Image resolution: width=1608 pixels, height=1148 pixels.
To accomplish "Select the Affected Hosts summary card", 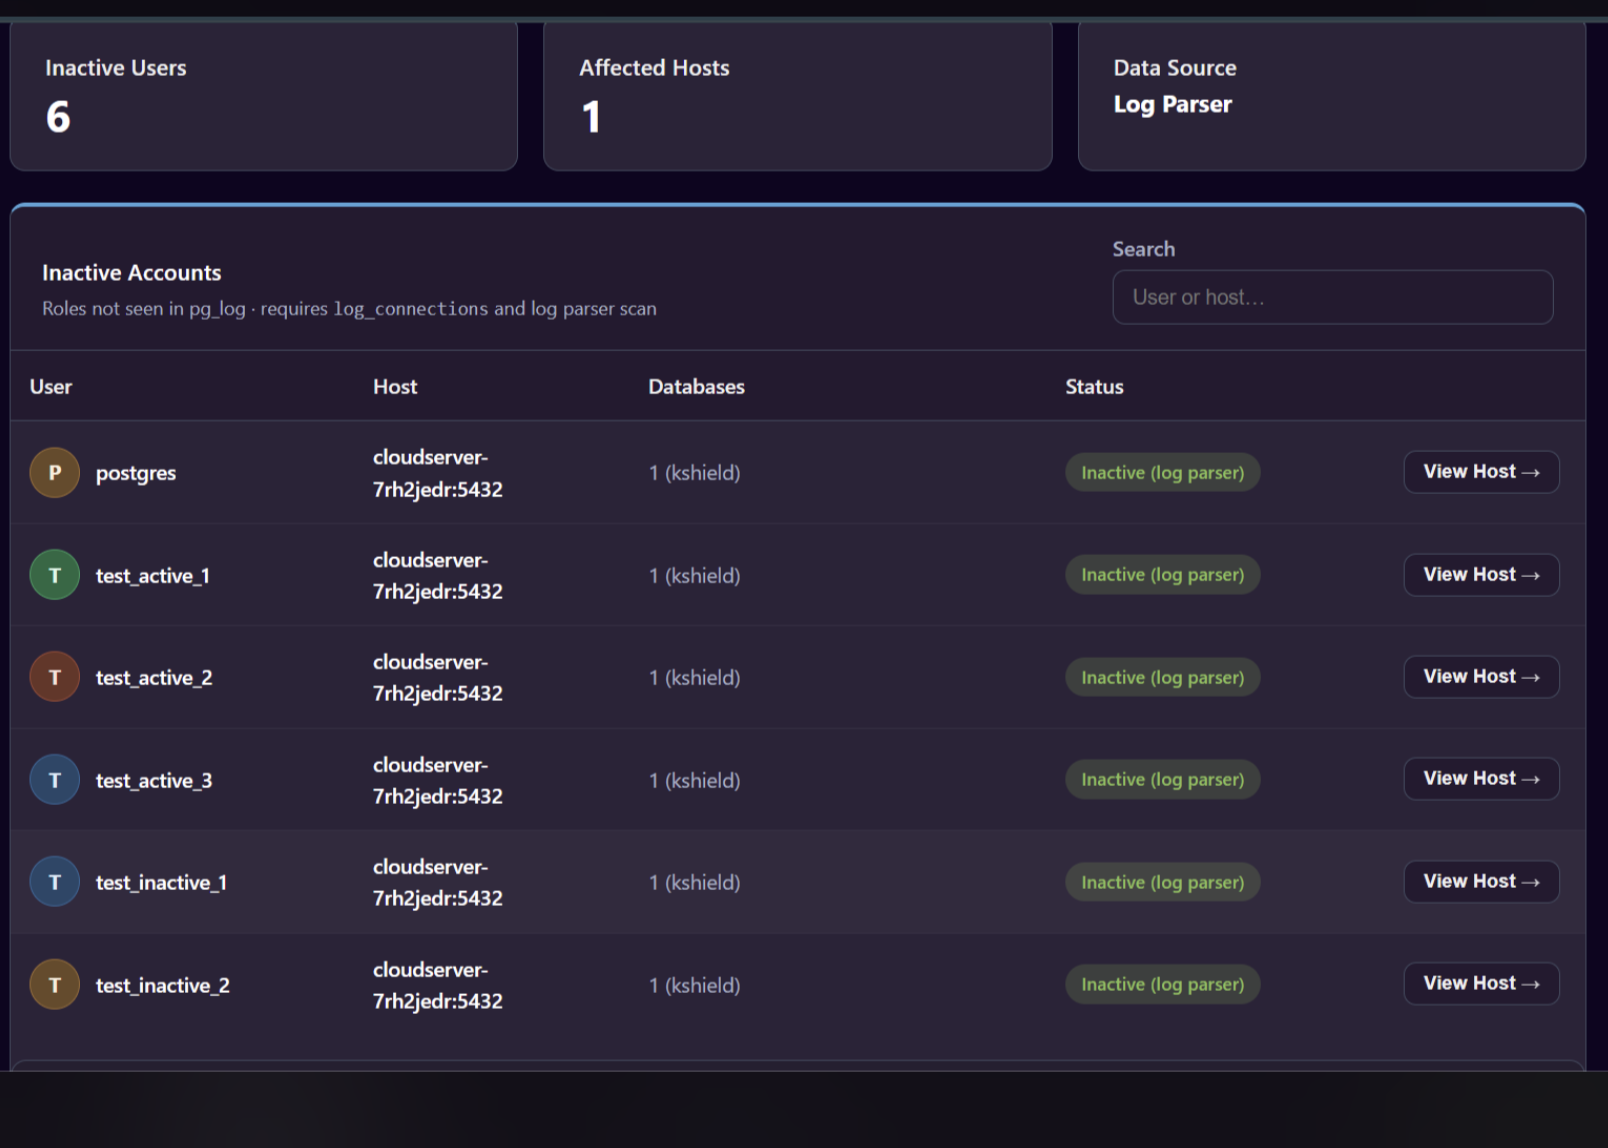I will tap(798, 96).
